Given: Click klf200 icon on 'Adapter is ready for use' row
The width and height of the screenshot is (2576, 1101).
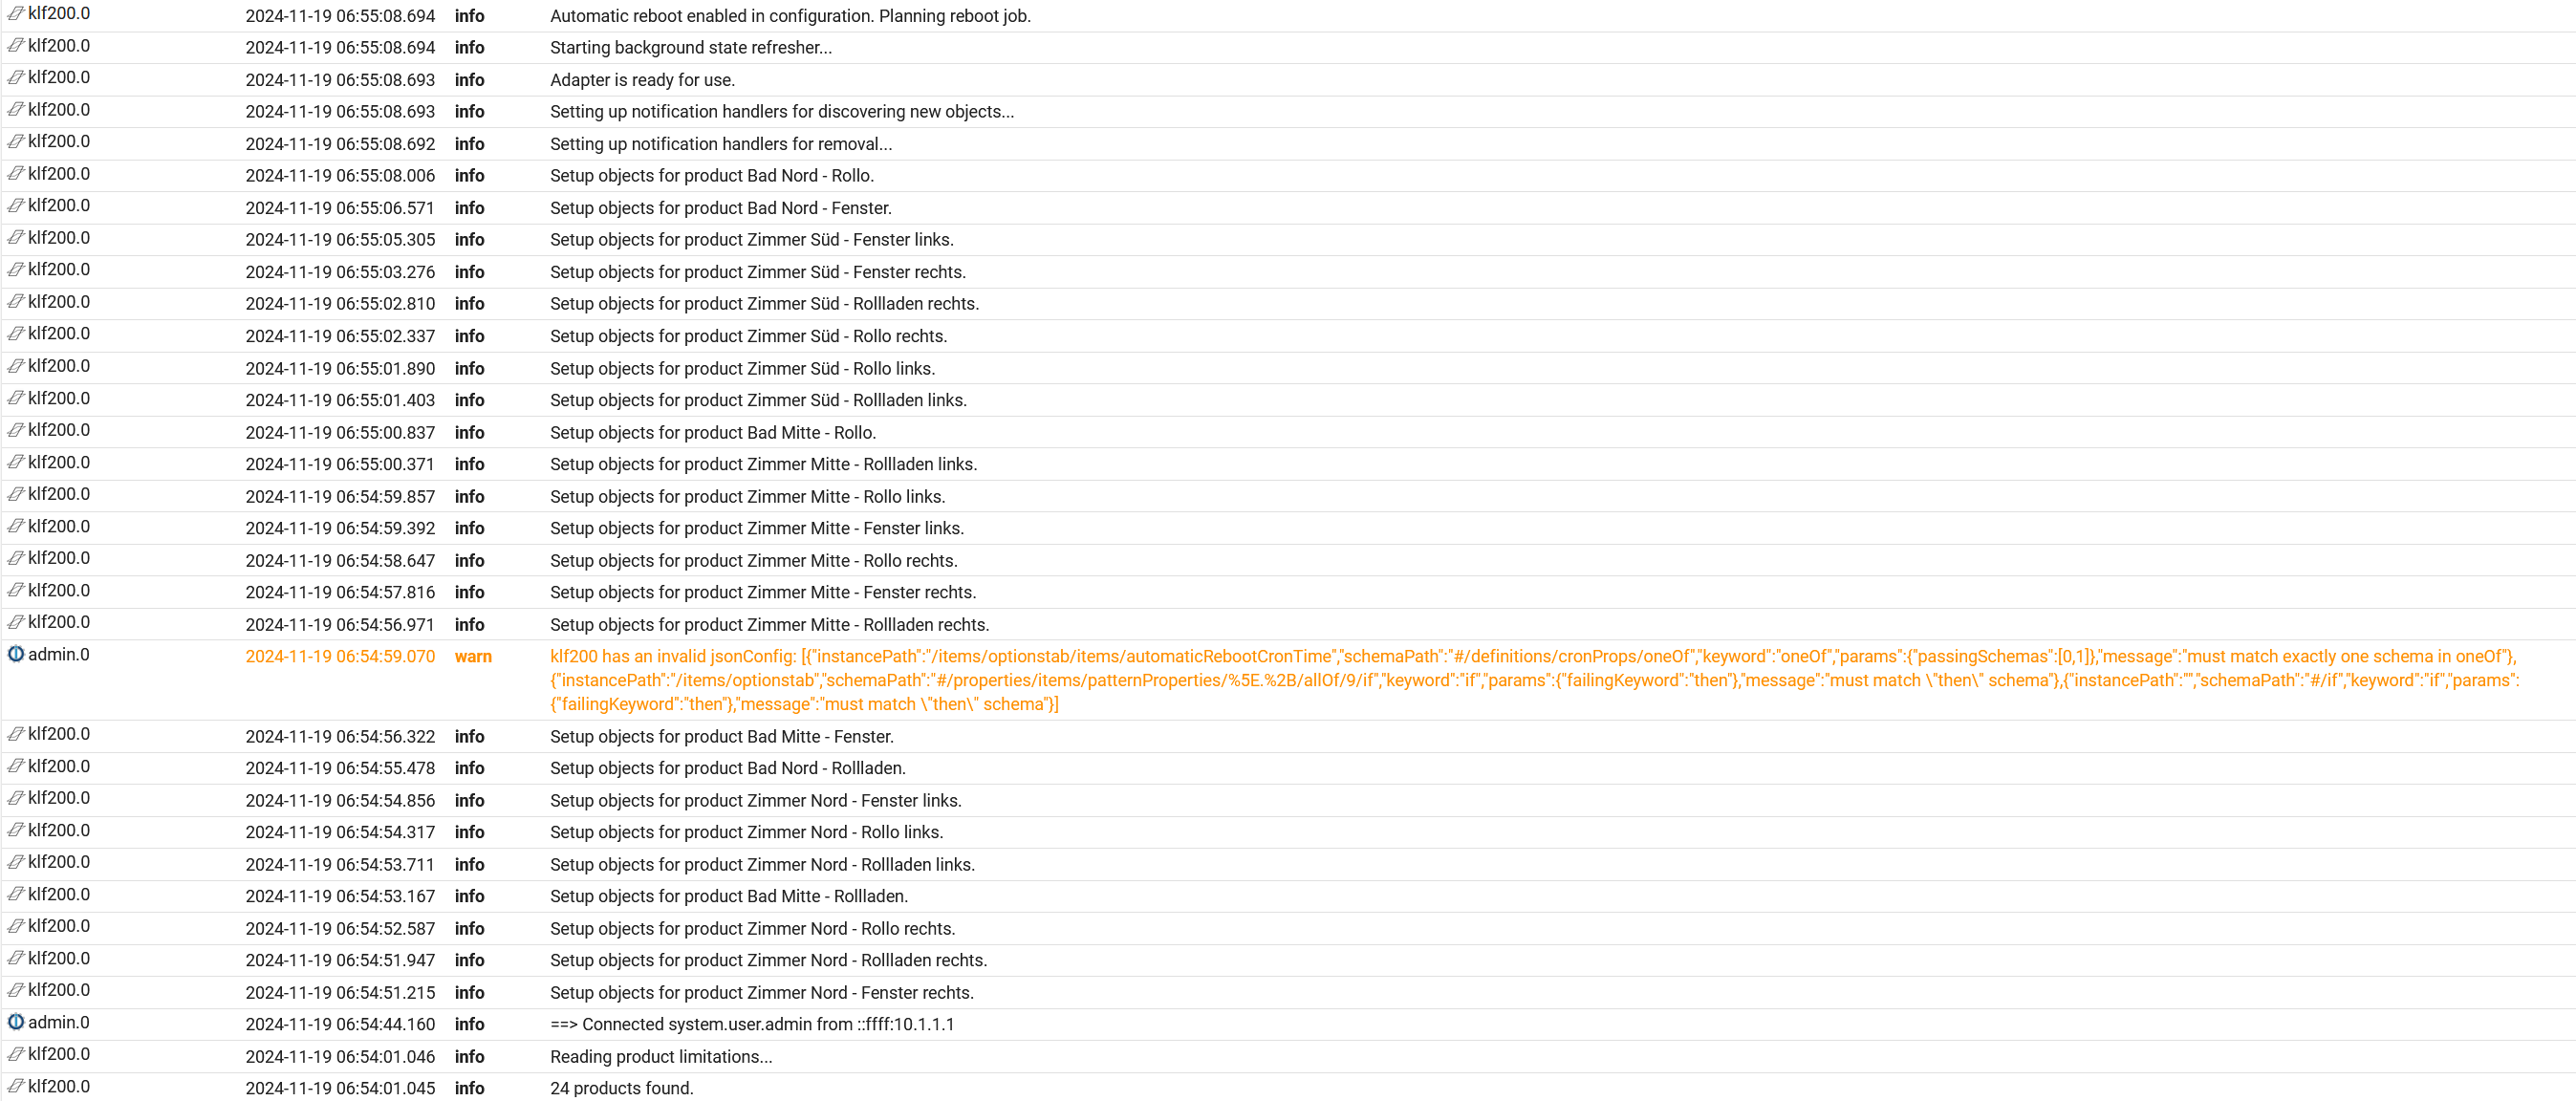Looking at the screenshot, I should coord(16,78).
